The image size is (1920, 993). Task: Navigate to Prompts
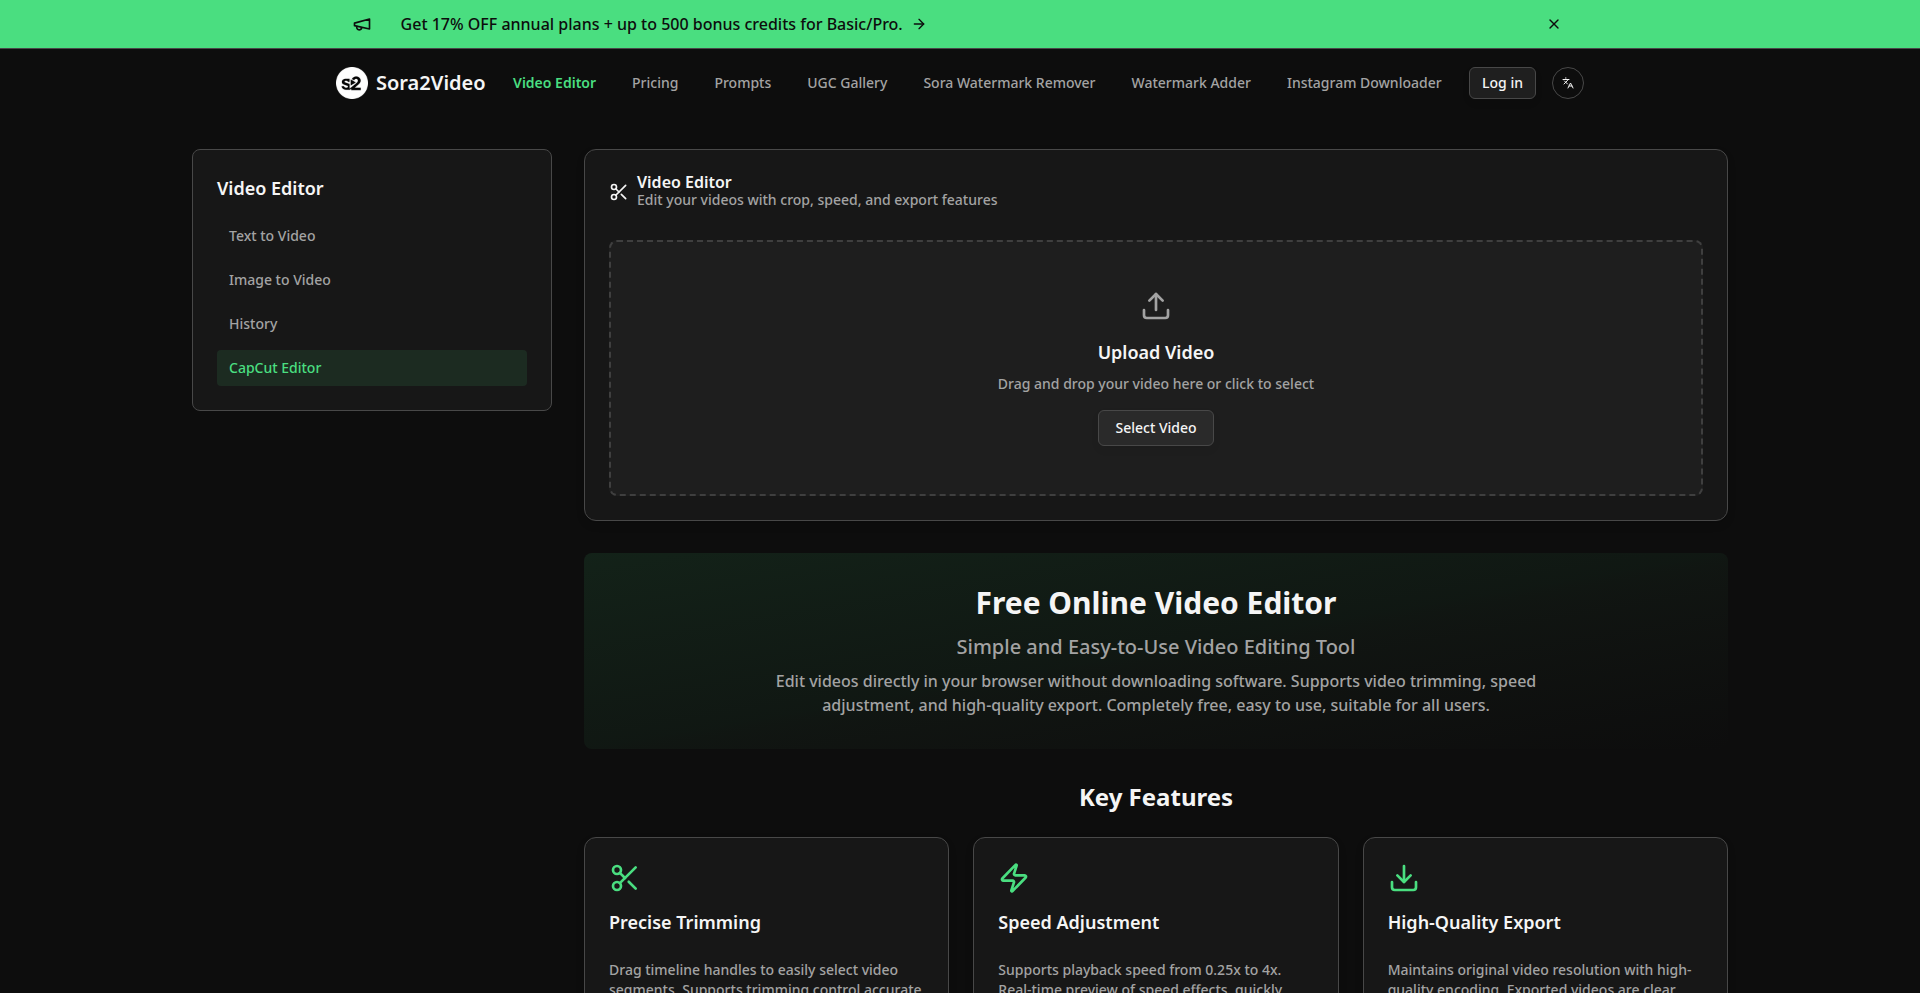tap(742, 83)
